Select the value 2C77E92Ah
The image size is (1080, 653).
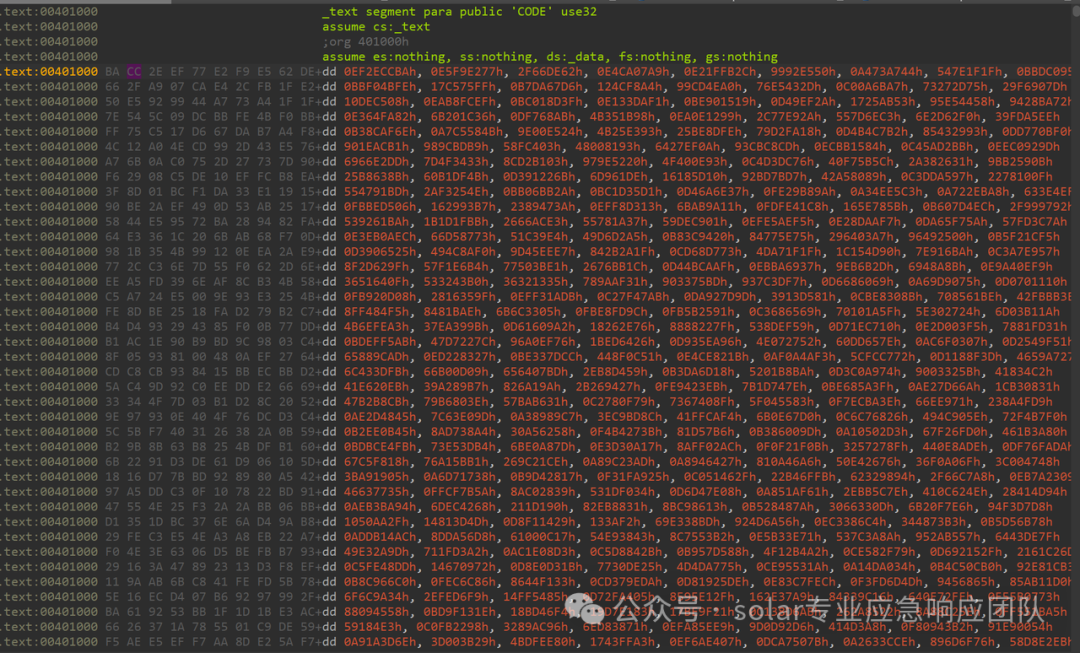click(789, 117)
